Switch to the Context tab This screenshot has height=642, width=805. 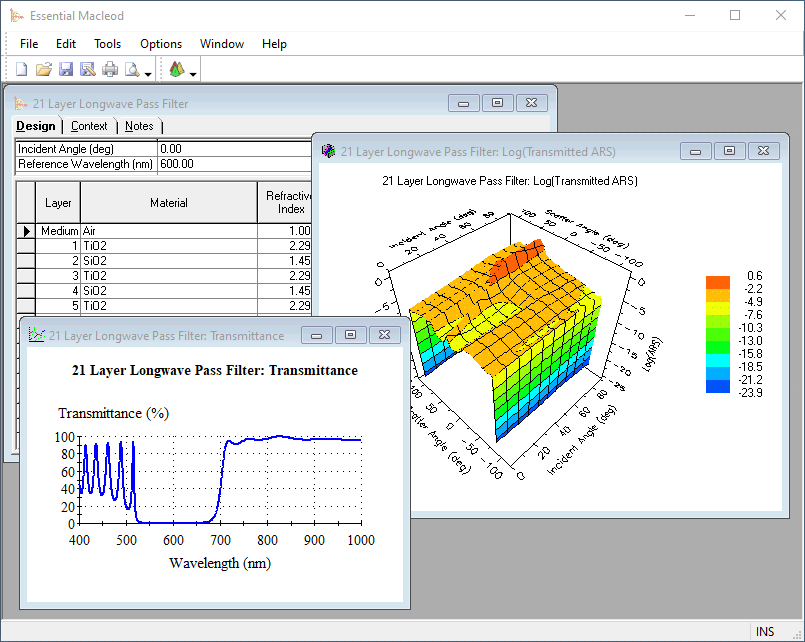coord(89,126)
